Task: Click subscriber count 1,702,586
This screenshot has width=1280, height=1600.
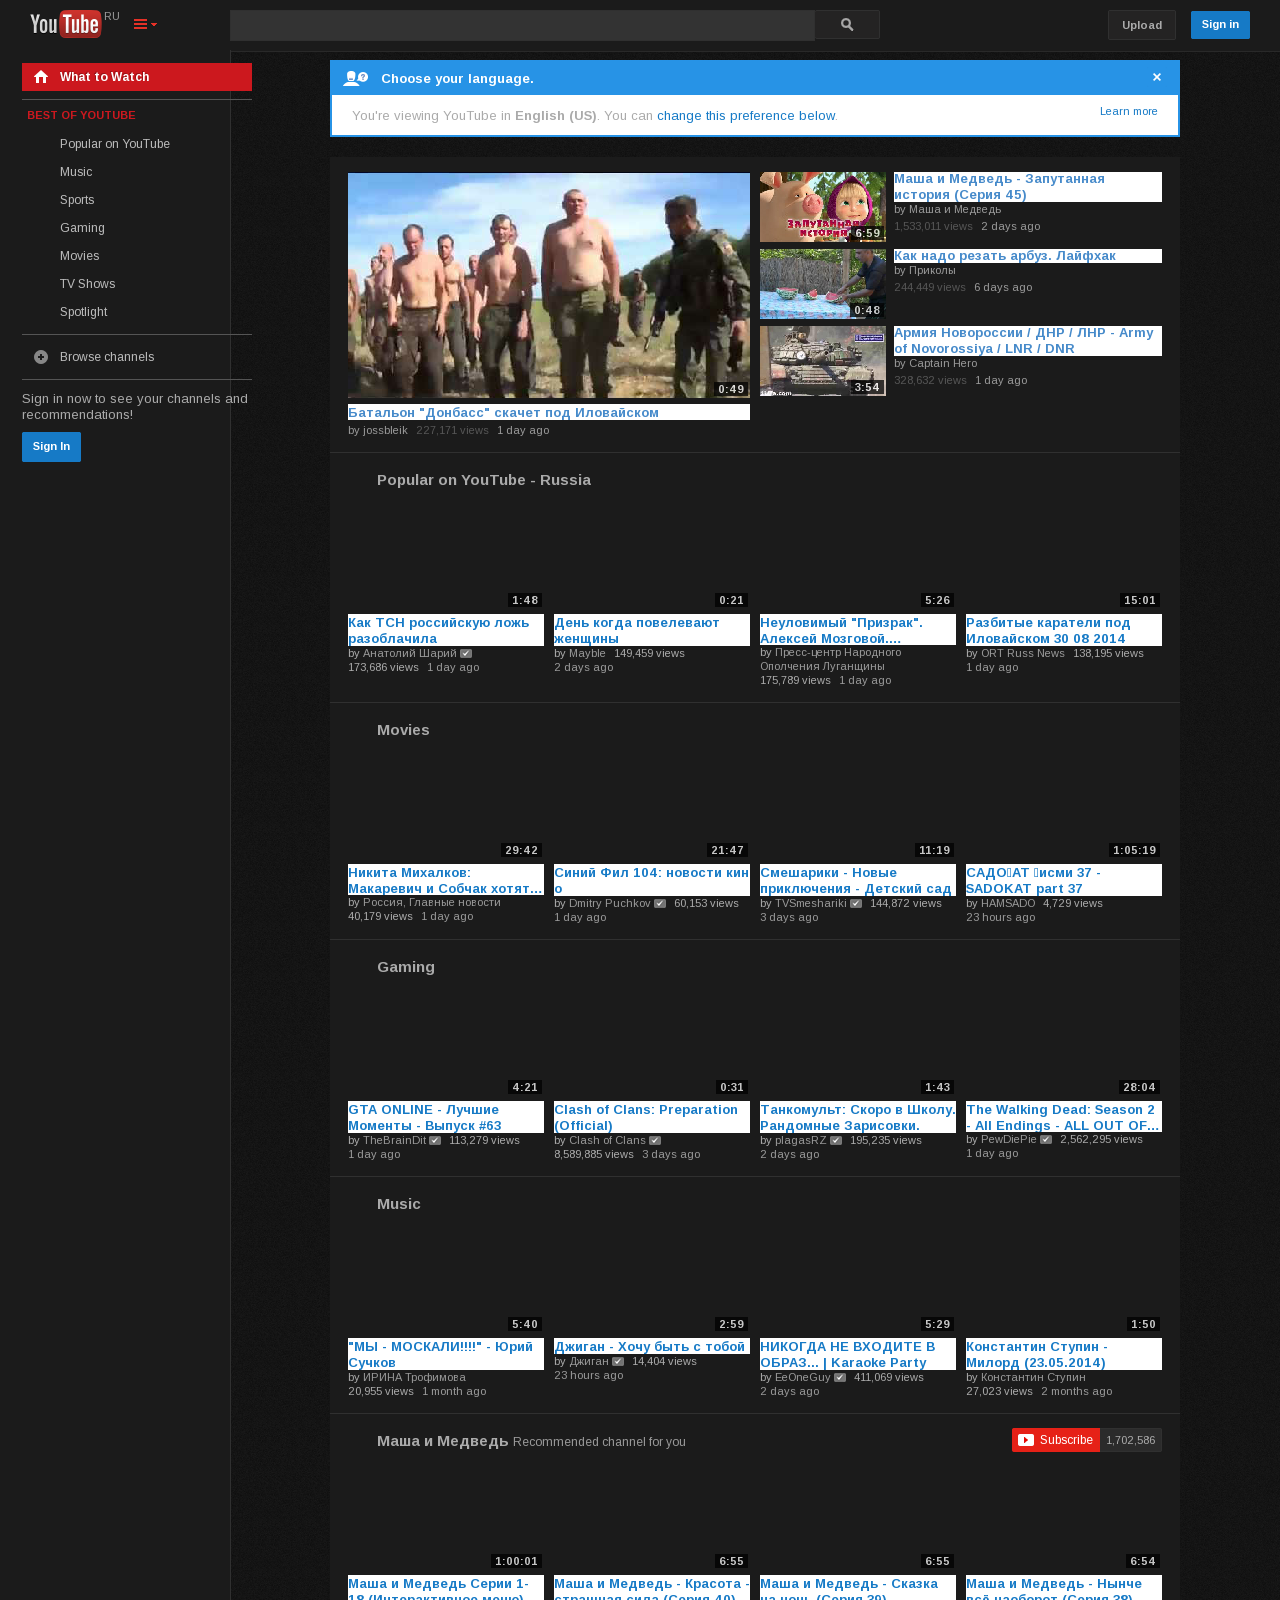Action: (x=1131, y=1440)
